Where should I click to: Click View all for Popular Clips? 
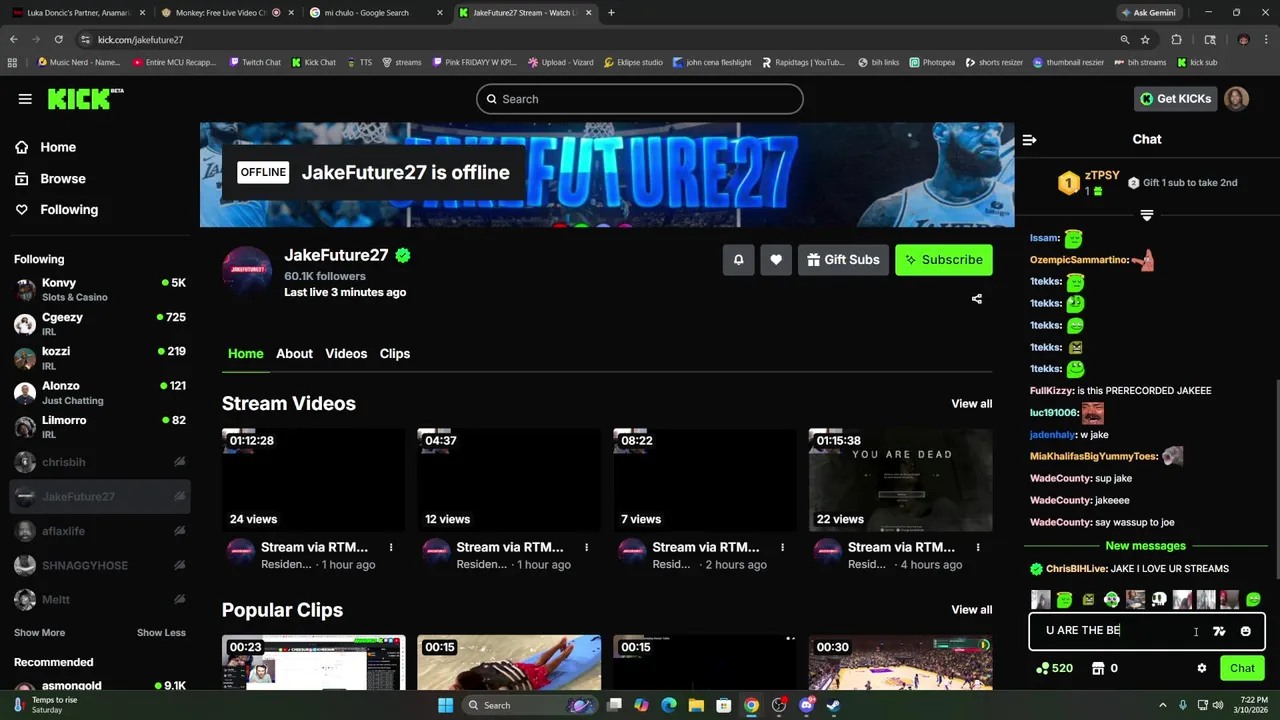[x=972, y=610]
